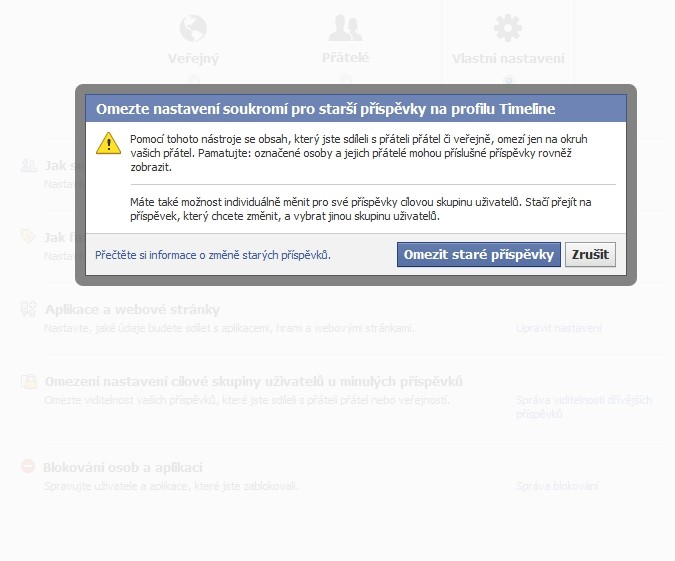This screenshot has height=561, width=675.
Task: Open Správa blokování link
Action: pos(557,487)
